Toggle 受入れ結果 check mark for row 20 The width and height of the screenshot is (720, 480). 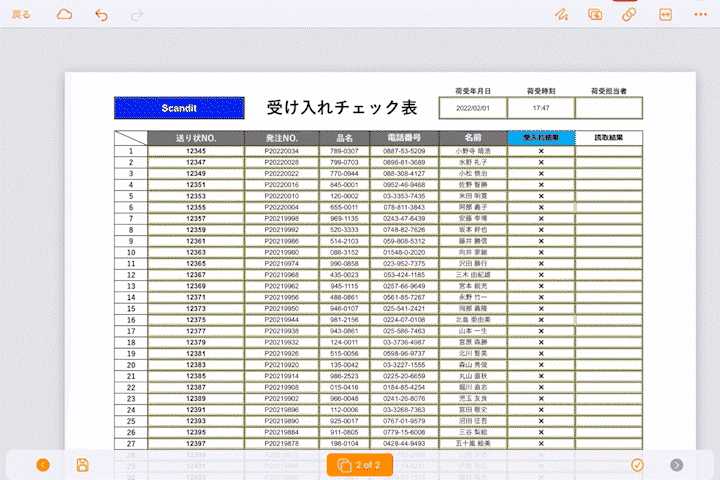(x=541, y=365)
